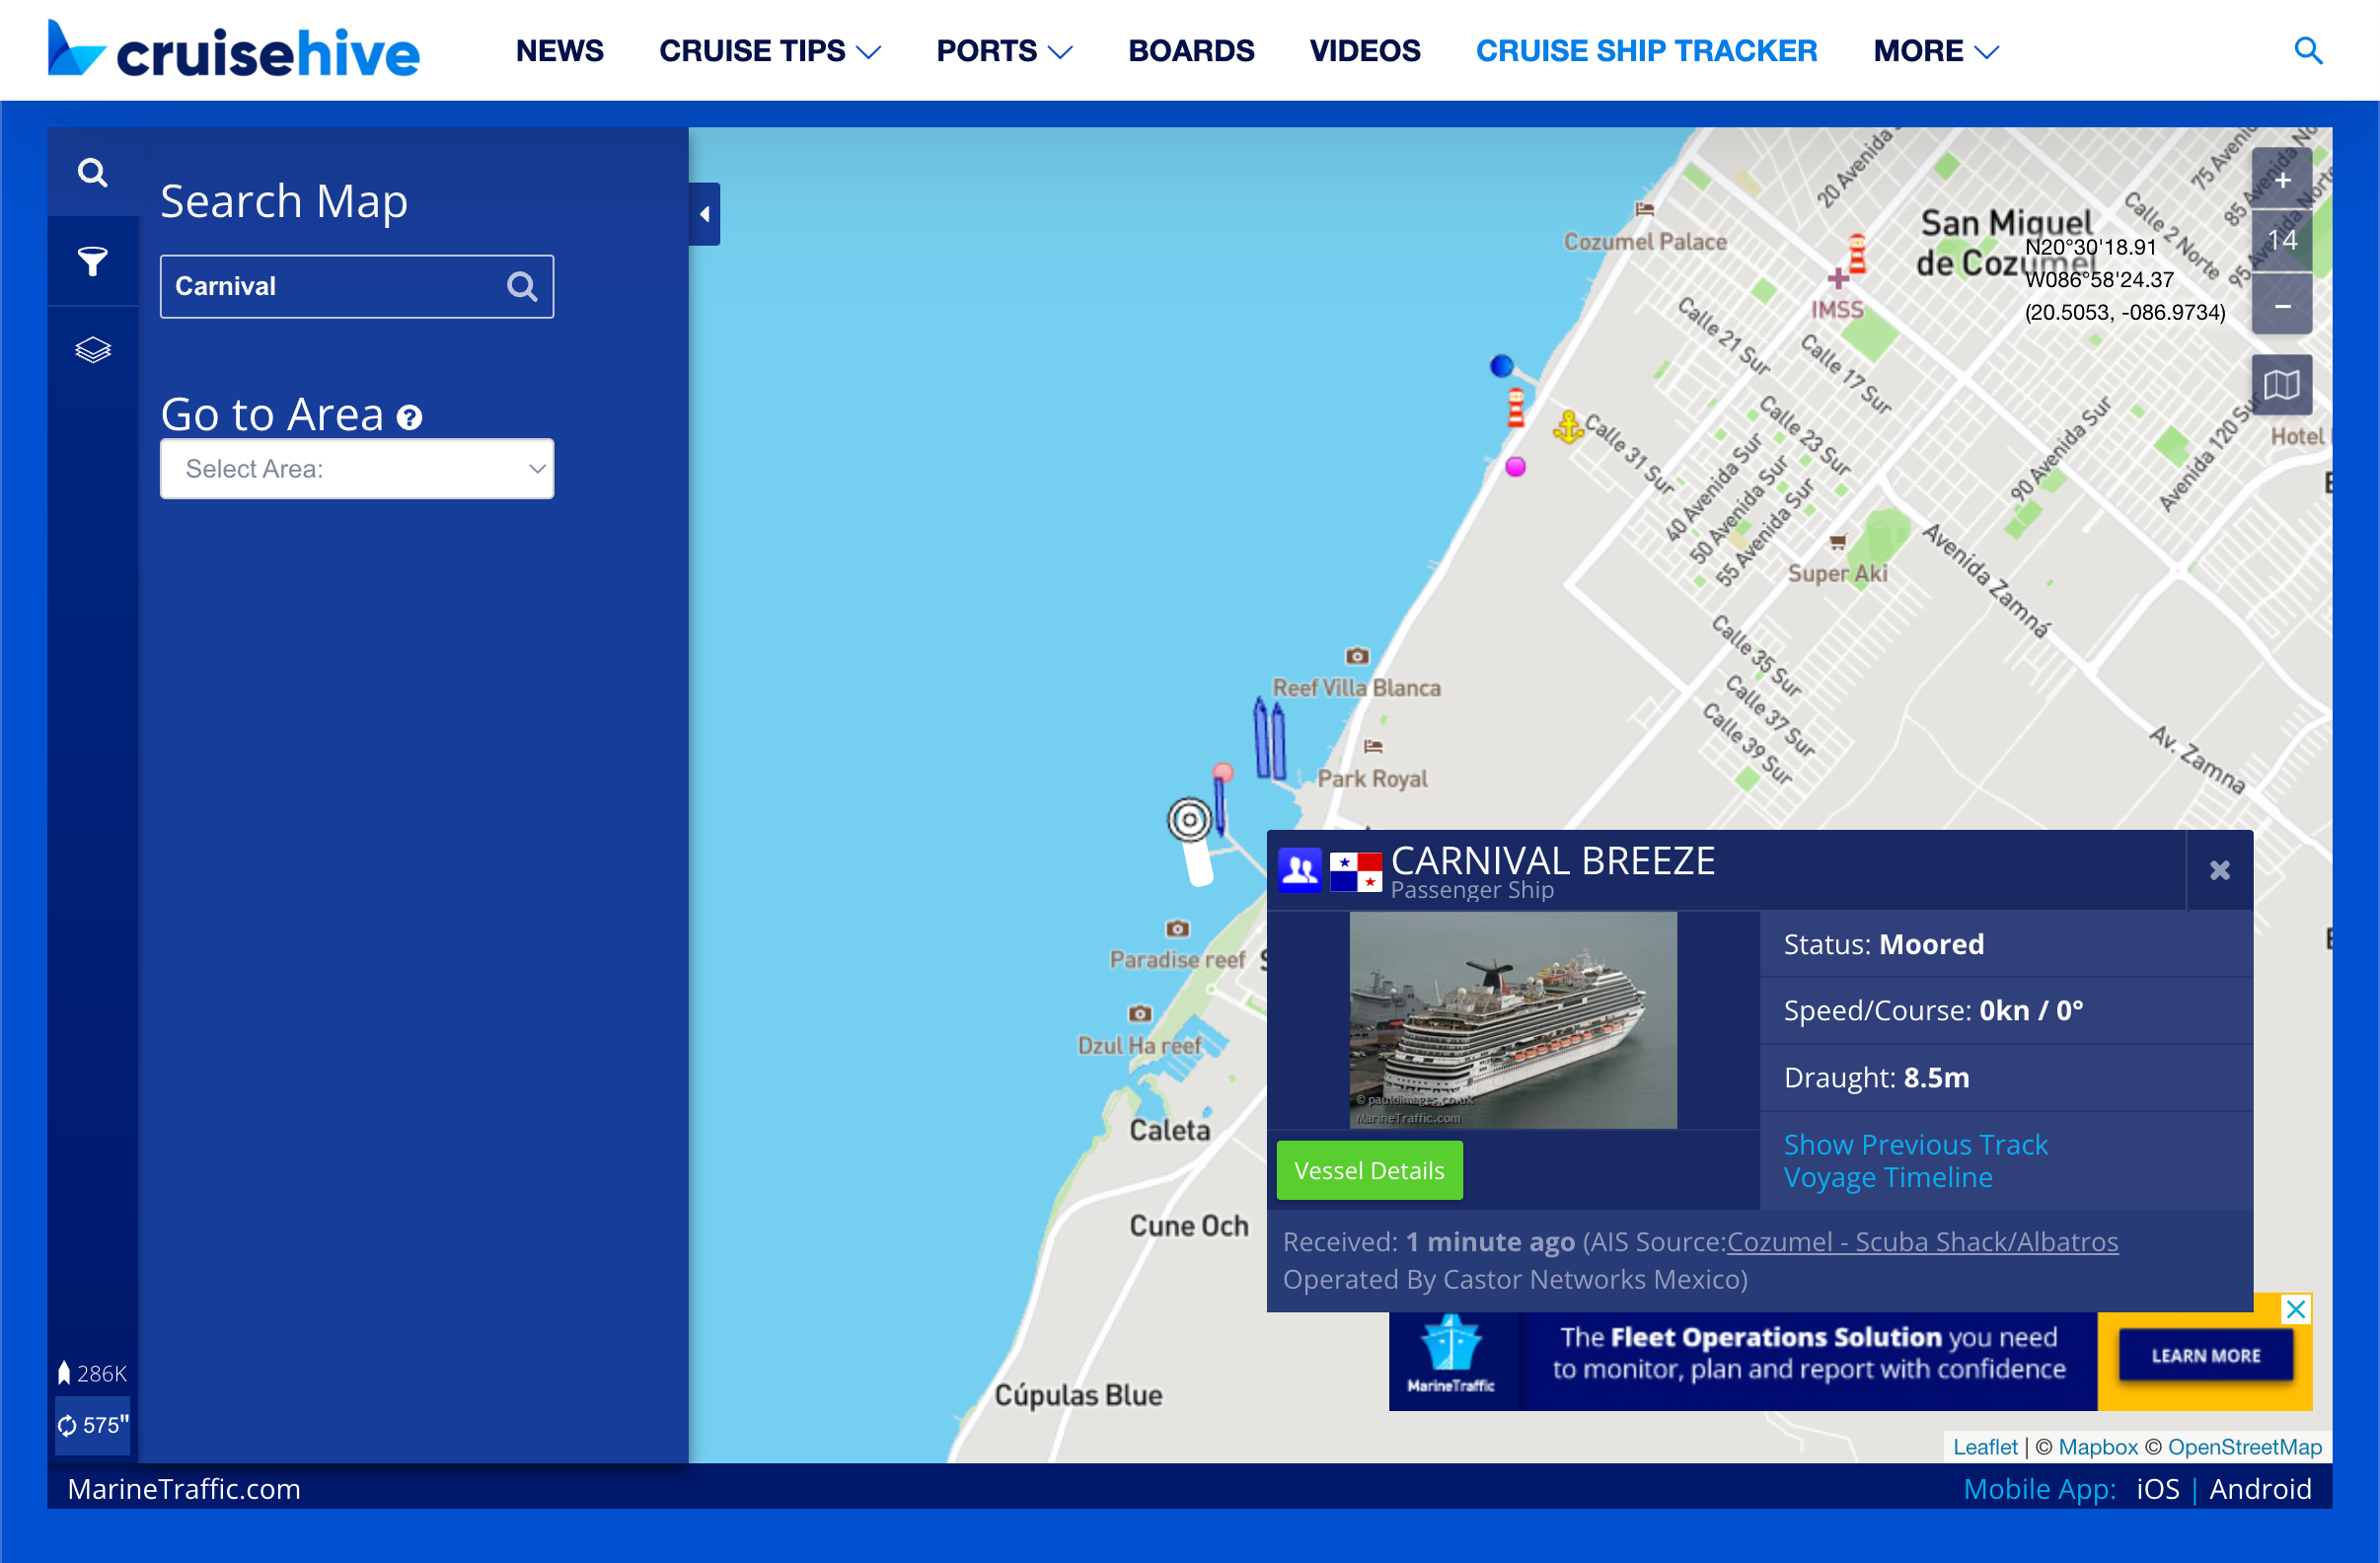Open site search in top navigation
This screenshot has width=2380, height=1563.
(x=2307, y=51)
